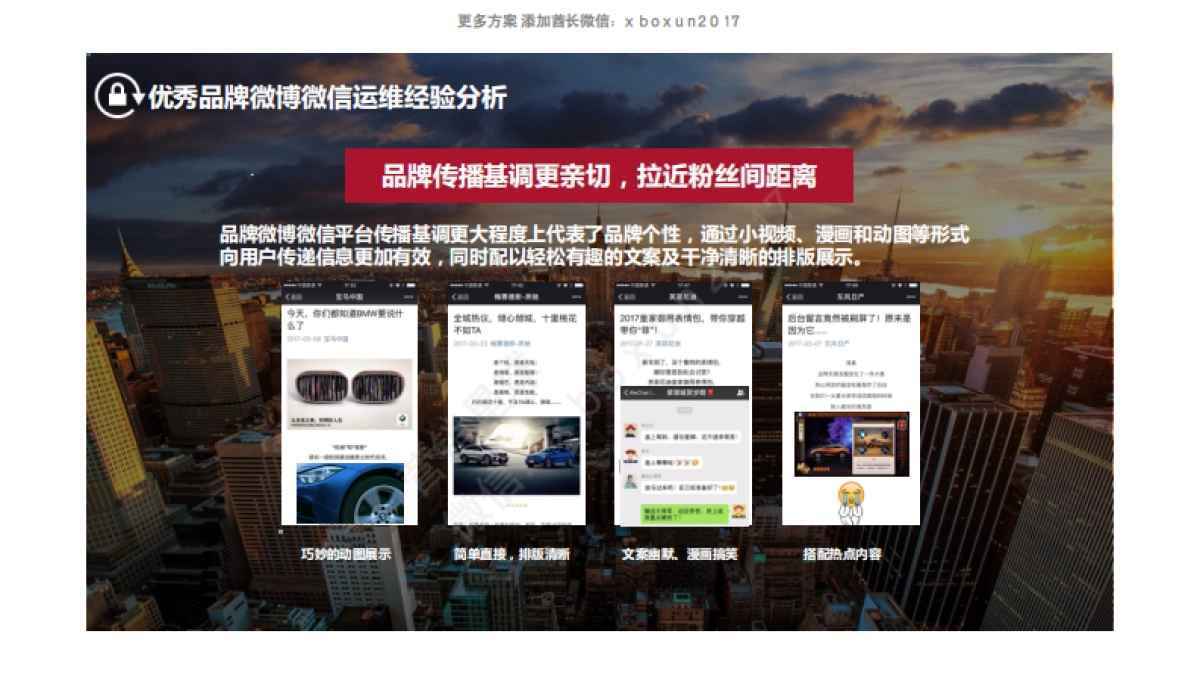
Task: Tap the back arrow on the 梅赛德斯-奔驰 article
Action: pyautogui.click(x=454, y=297)
